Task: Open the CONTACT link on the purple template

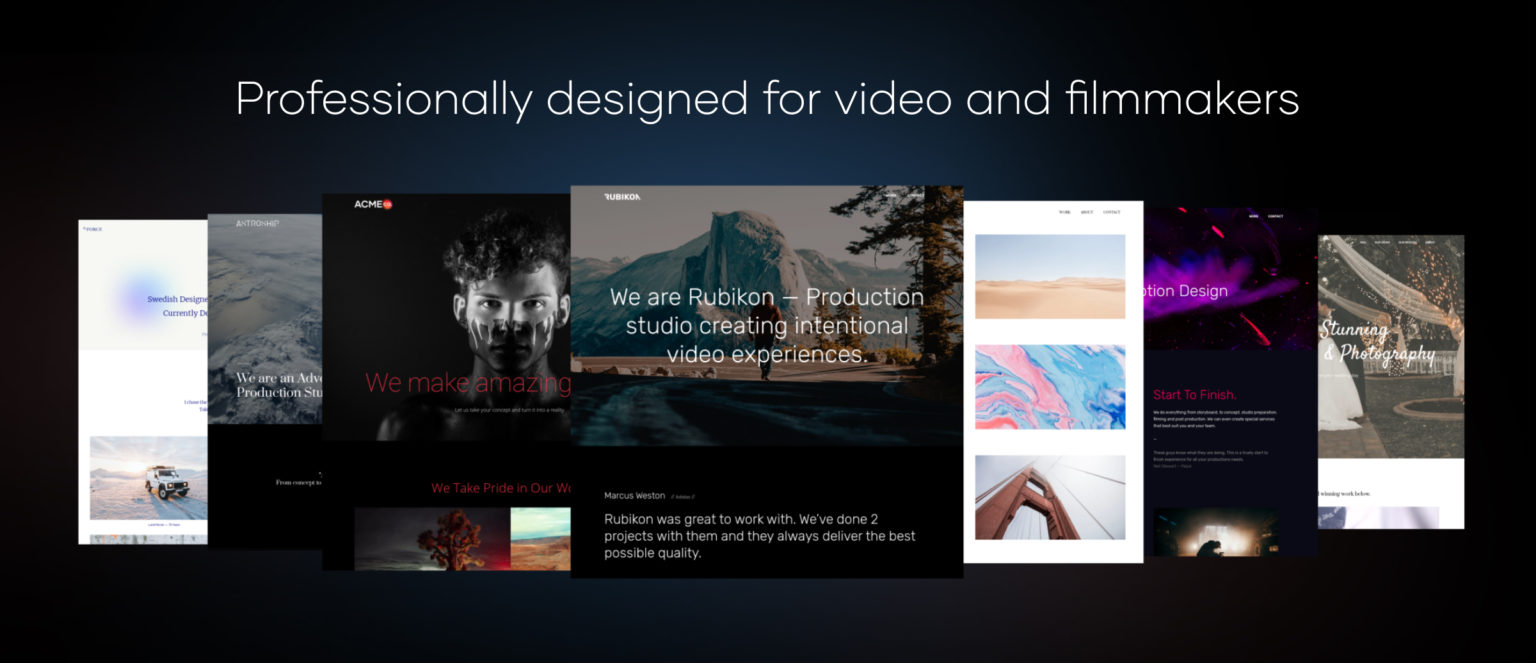Action: coord(1277,215)
